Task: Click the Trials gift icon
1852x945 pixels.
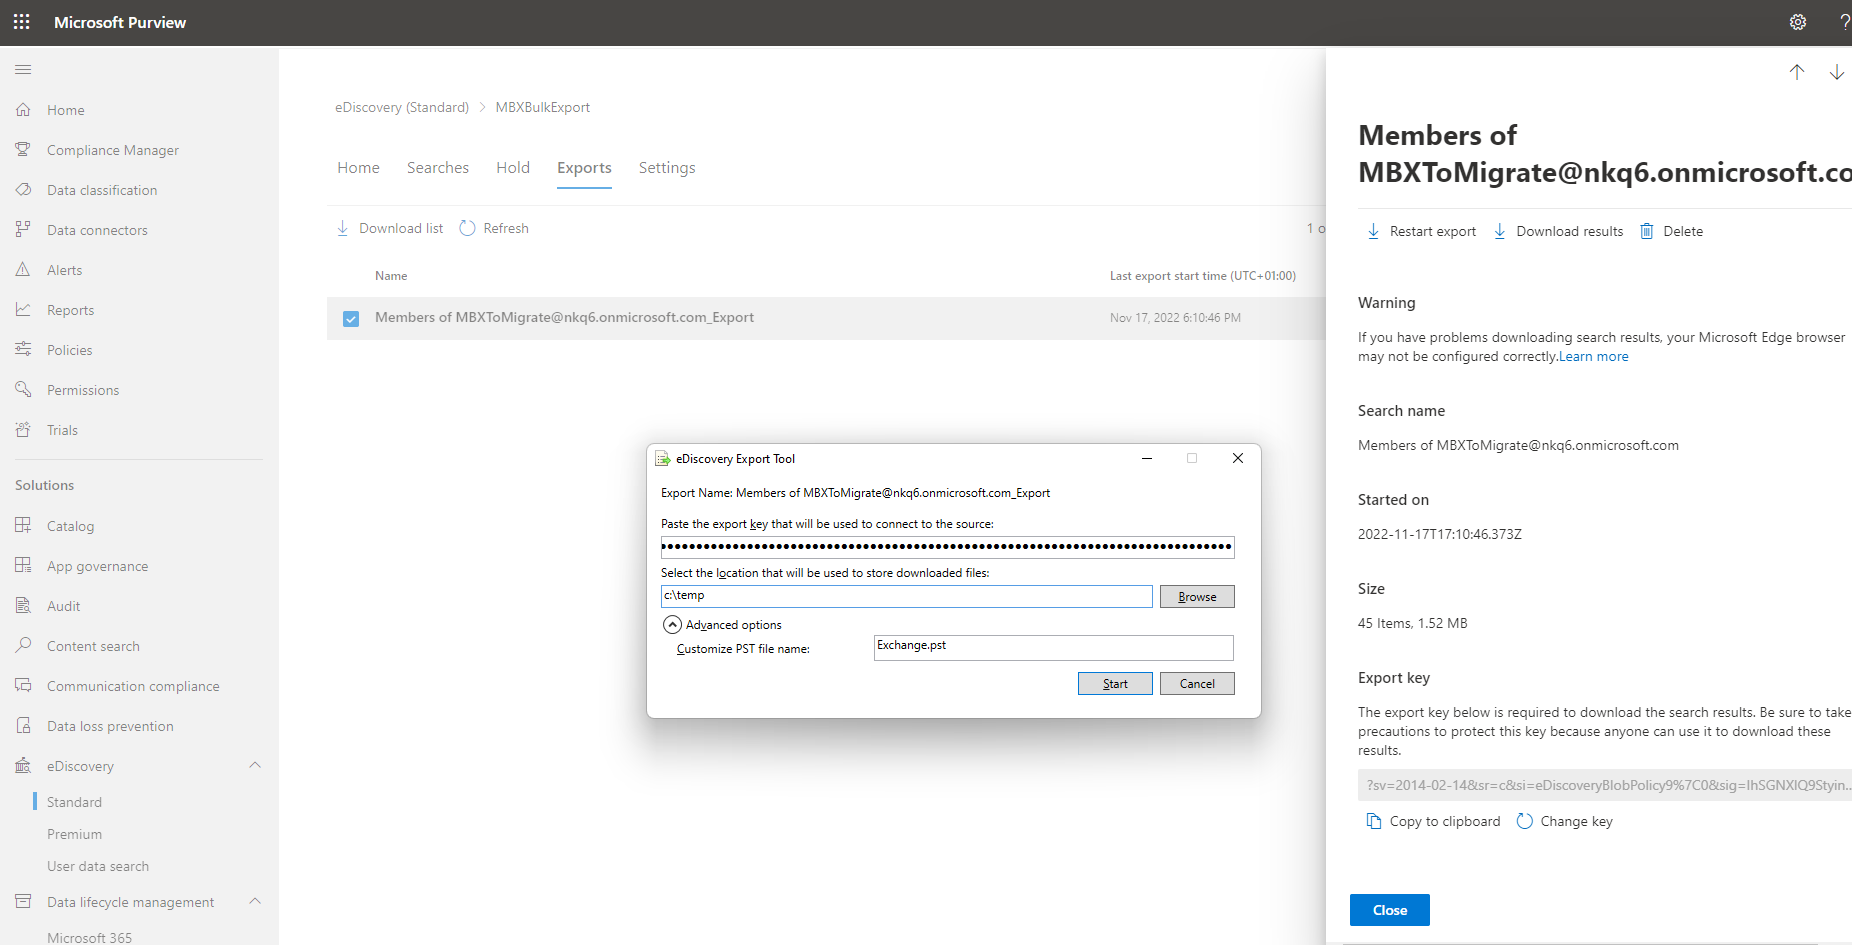Action: click(x=23, y=430)
